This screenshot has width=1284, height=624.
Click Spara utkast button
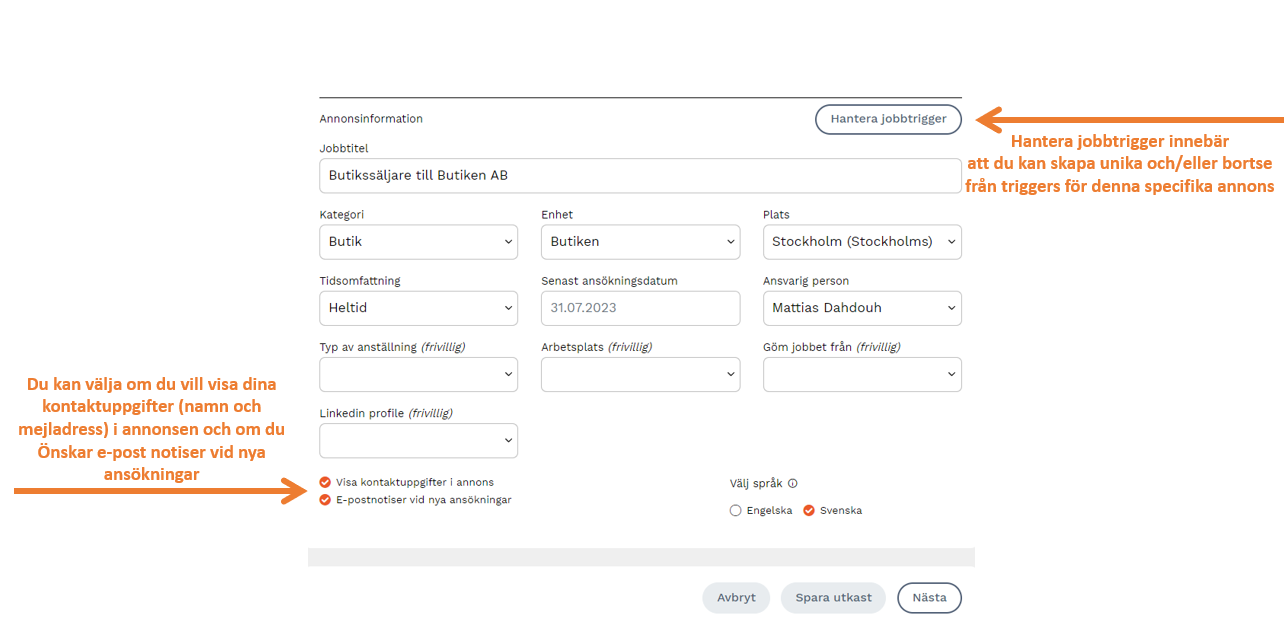833,598
